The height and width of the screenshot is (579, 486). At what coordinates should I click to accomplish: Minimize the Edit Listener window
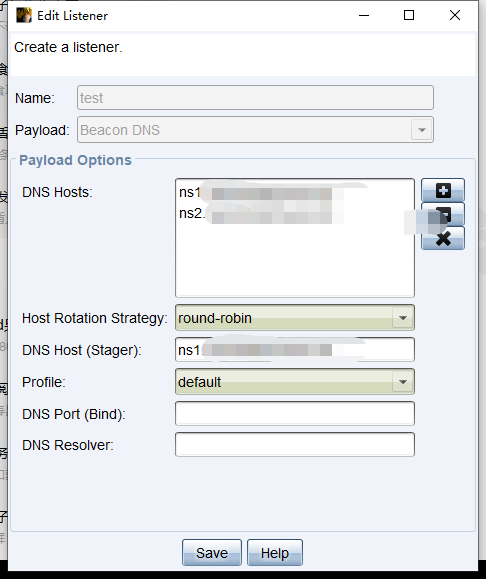coord(364,15)
